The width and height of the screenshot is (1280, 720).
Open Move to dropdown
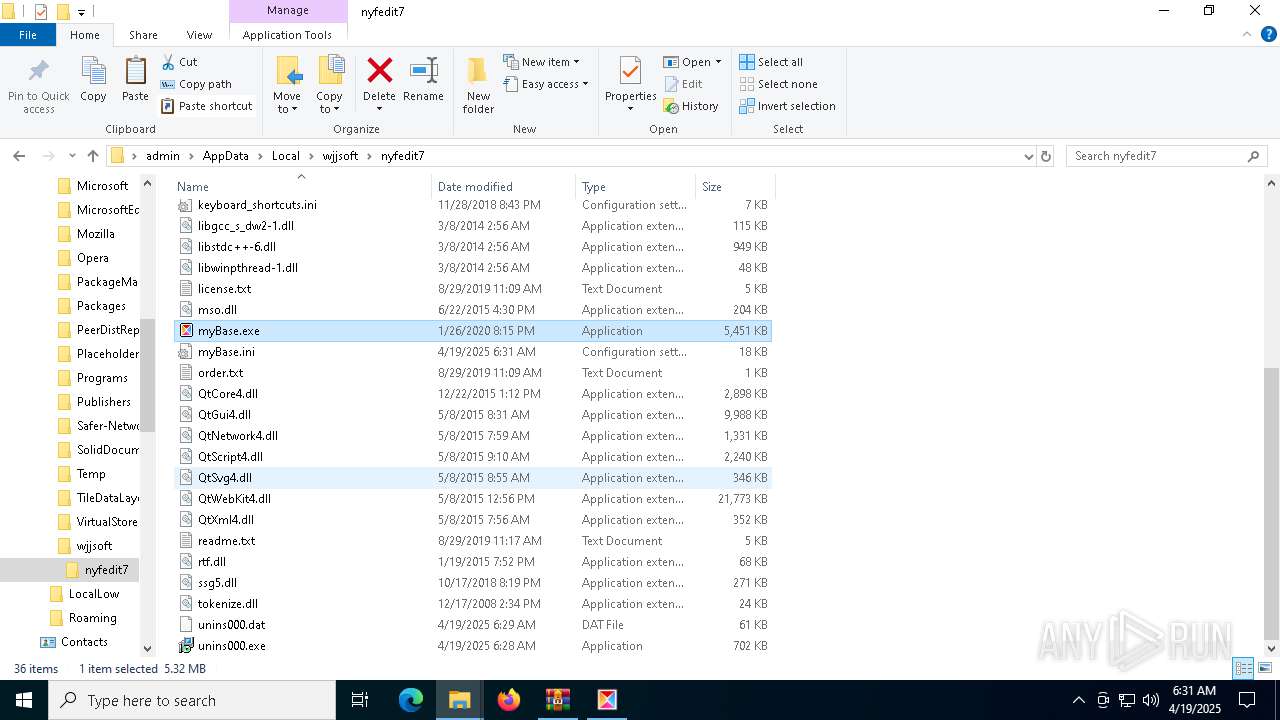click(287, 103)
